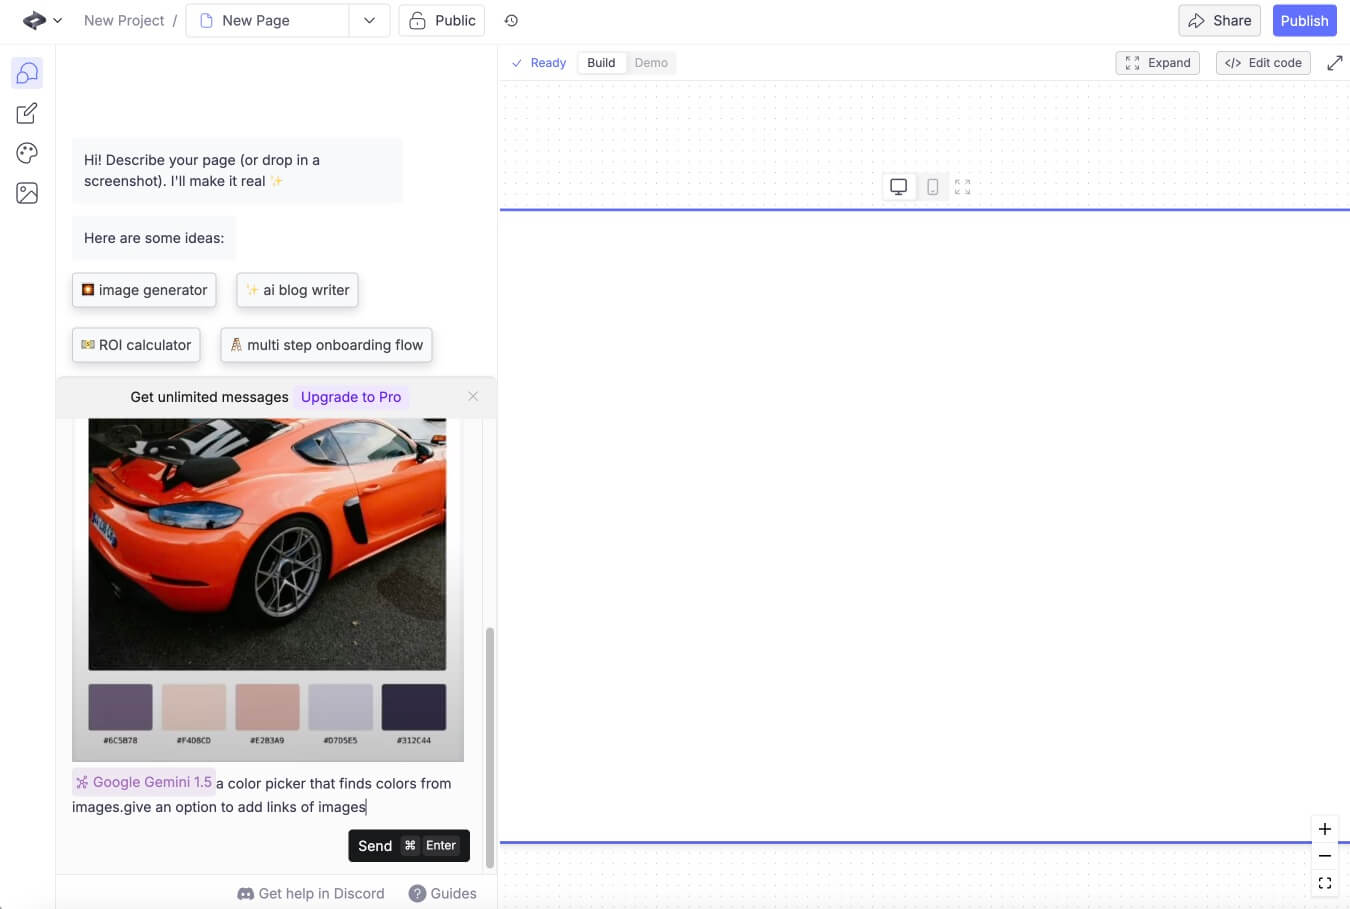Viewport: 1350px width, 909px height.
Task: Zoom in with the plus icon
Action: point(1324,829)
